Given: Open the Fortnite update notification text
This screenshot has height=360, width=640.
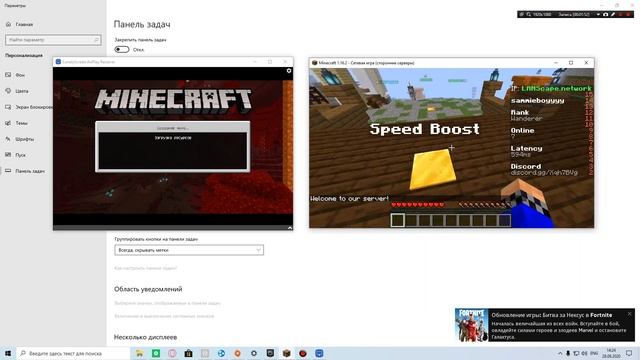Looking at the screenshot, I should [559, 326].
